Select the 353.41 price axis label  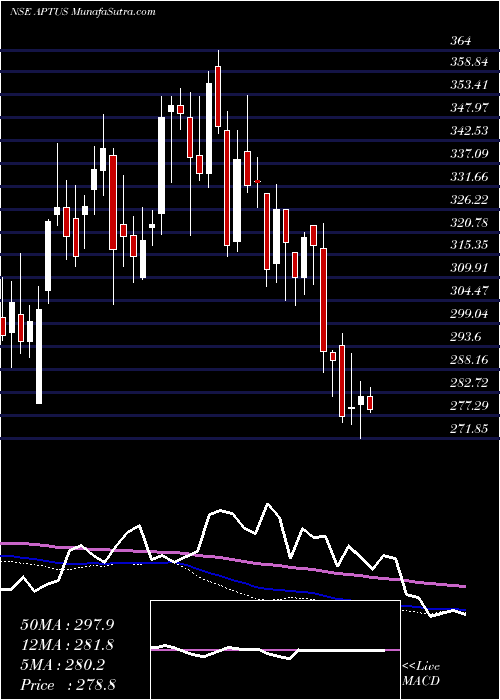tap(468, 85)
